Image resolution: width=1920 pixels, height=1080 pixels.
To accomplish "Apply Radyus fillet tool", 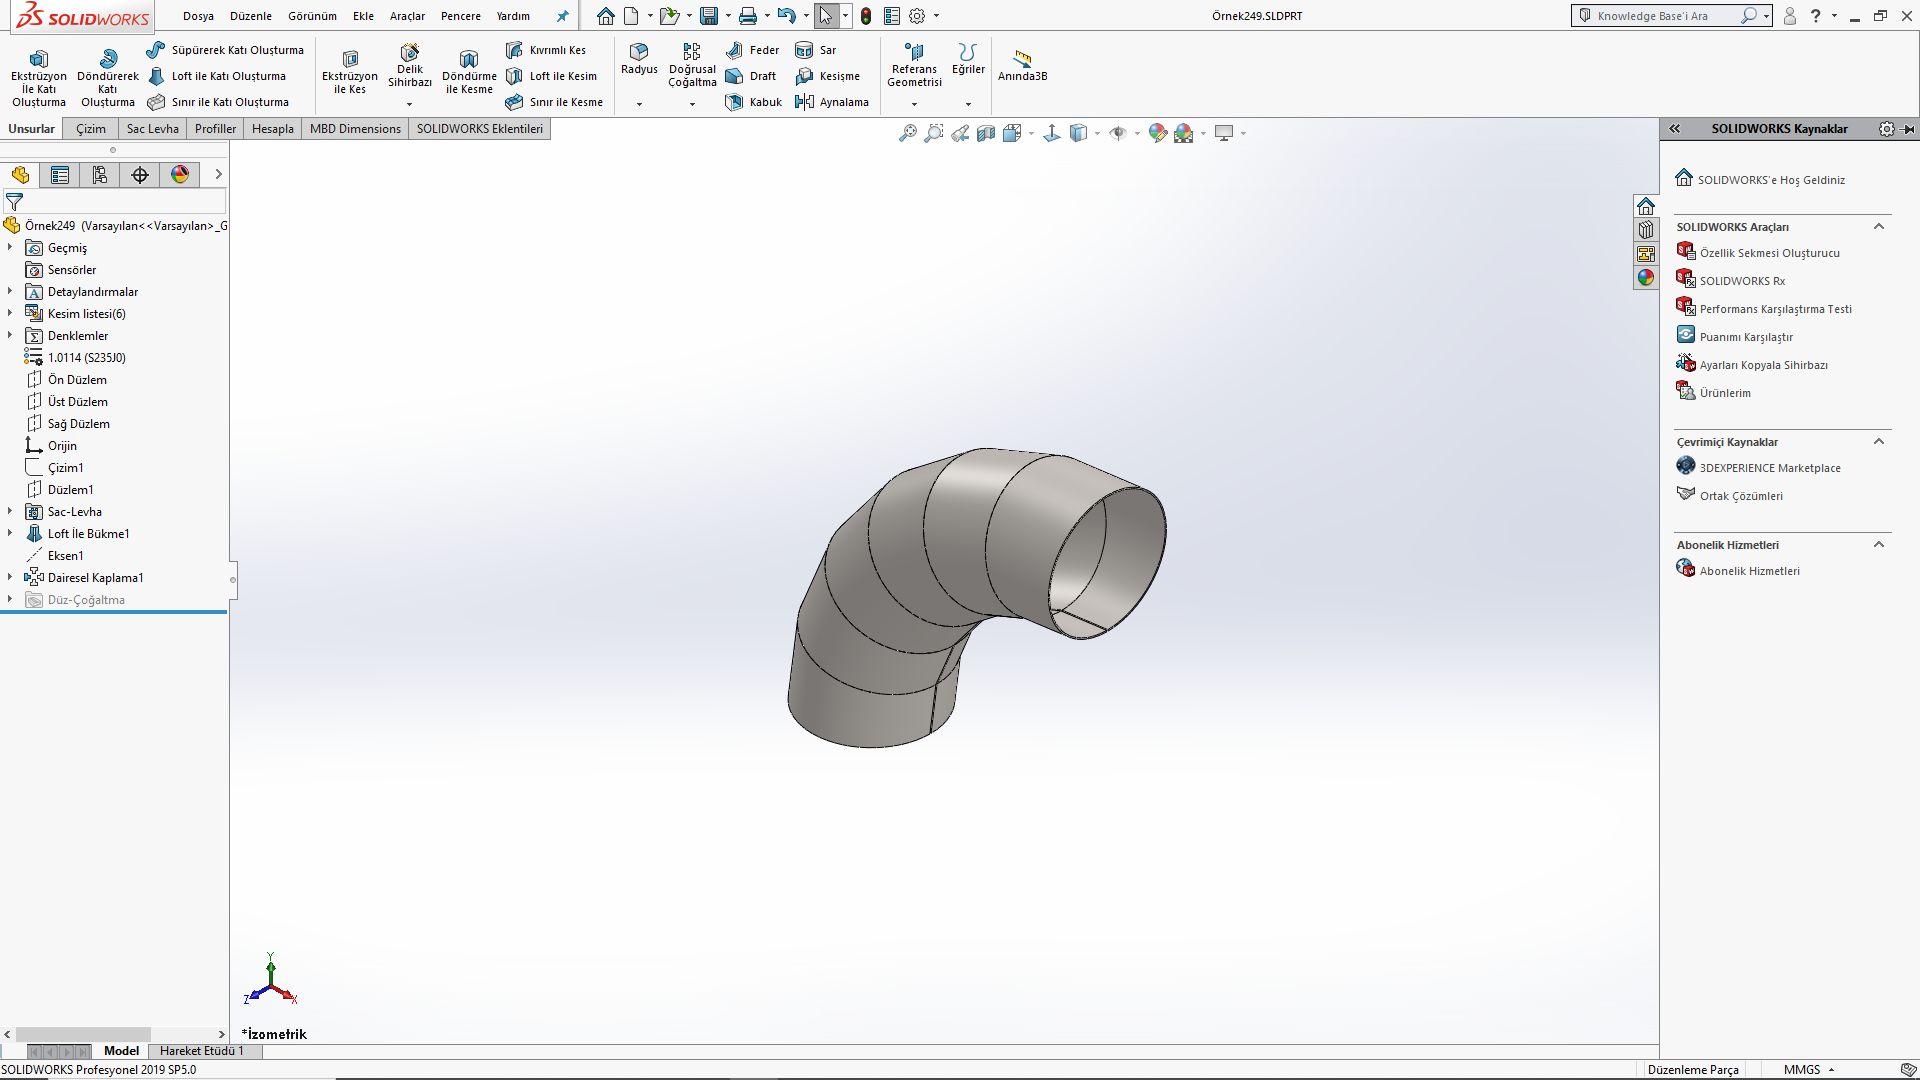I will [639, 59].
